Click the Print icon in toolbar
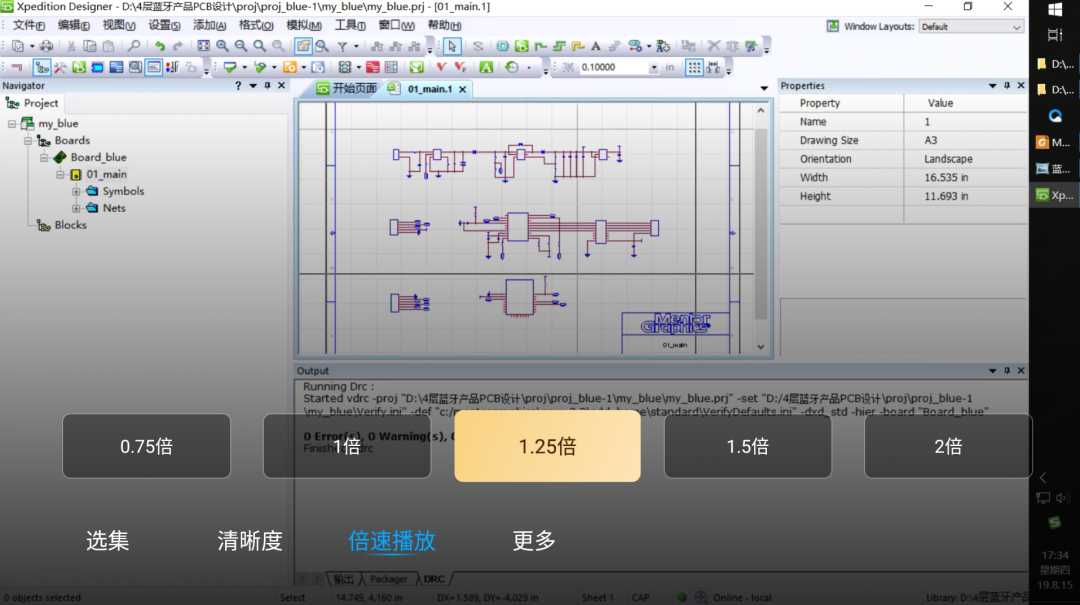Image resolution: width=1080 pixels, height=605 pixels. click(46, 46)
